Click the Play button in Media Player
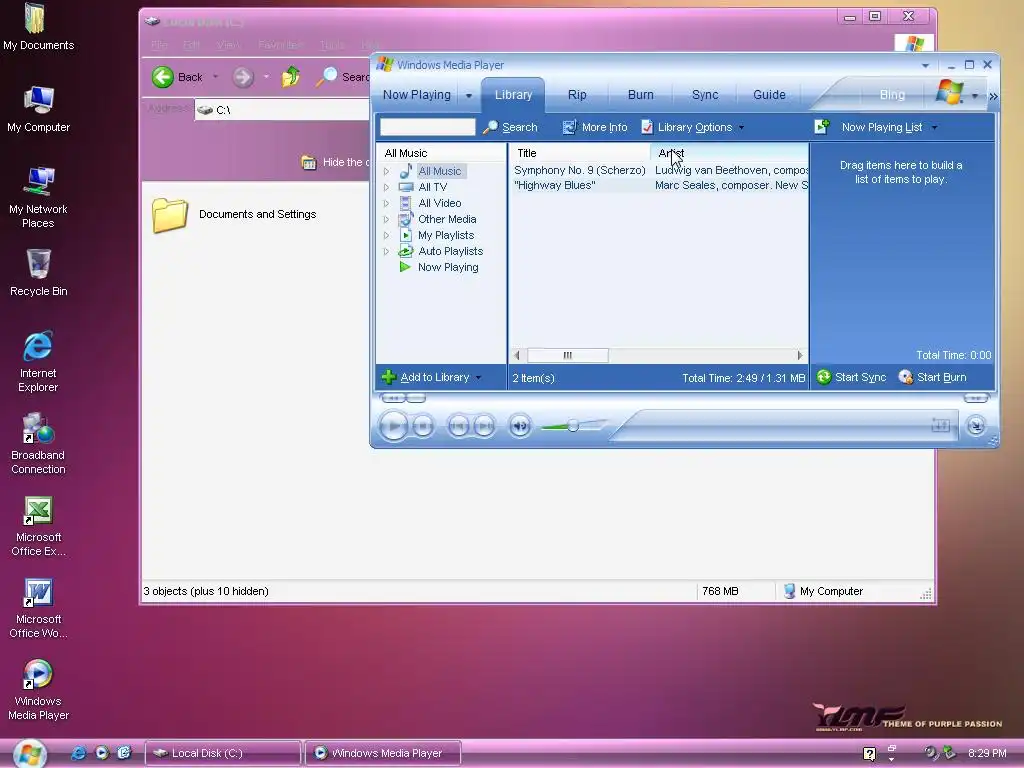 click(x=394, y=426)
